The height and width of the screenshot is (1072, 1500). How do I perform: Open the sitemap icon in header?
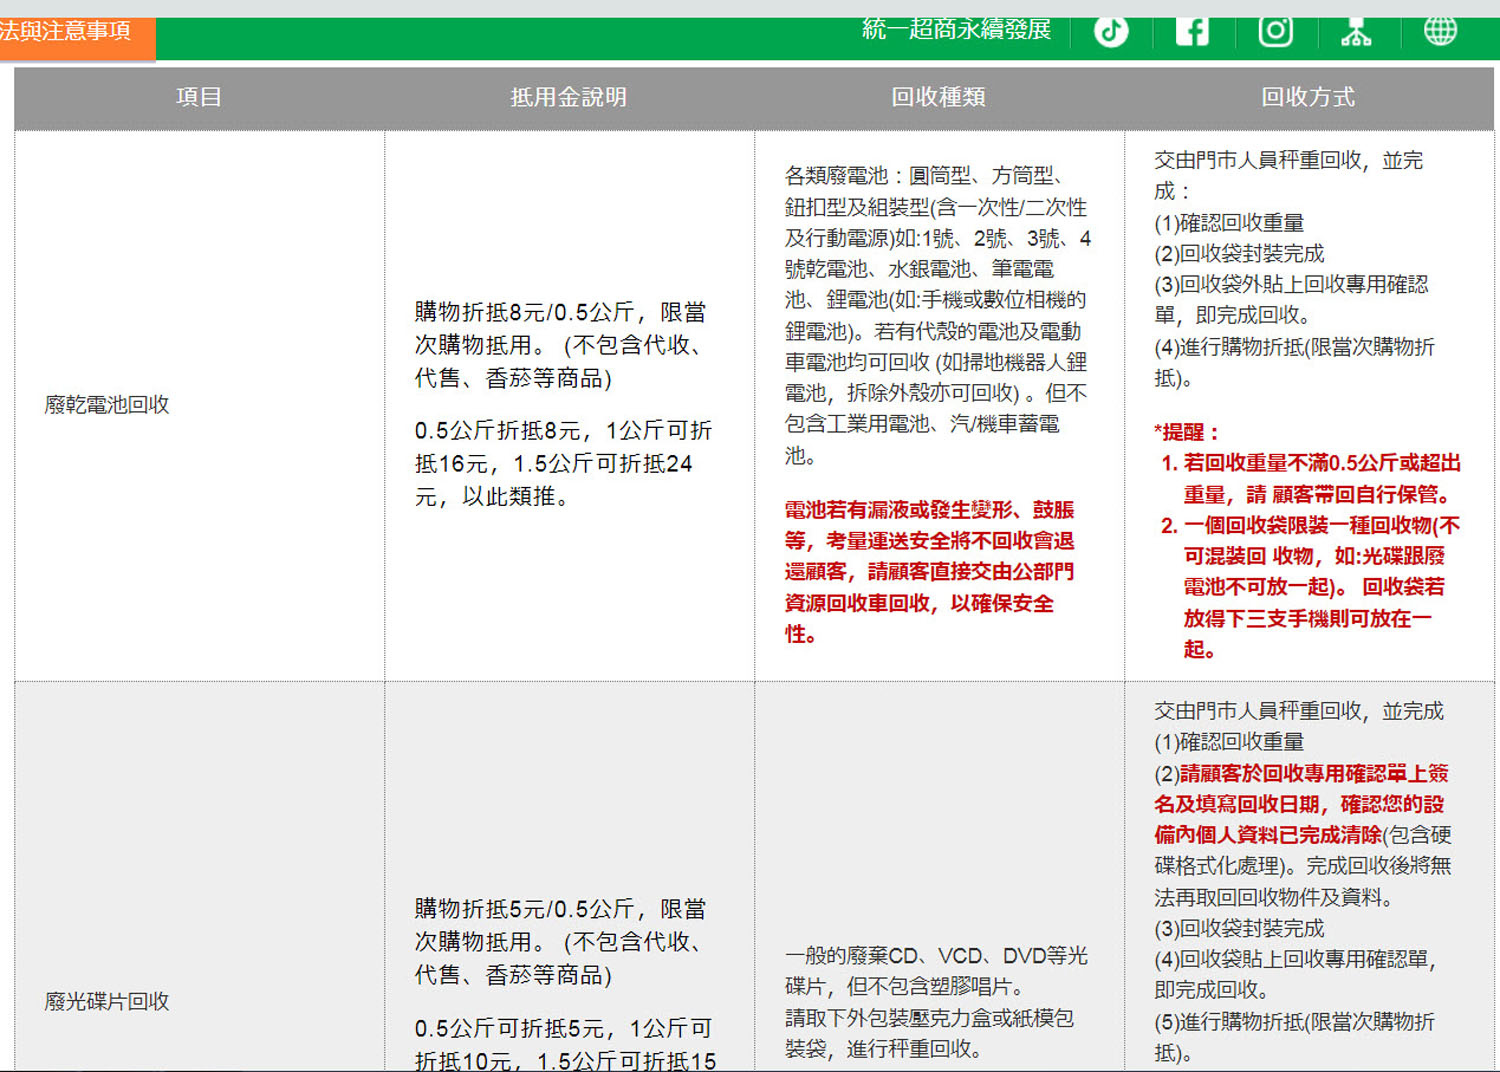click(1356, 33)
